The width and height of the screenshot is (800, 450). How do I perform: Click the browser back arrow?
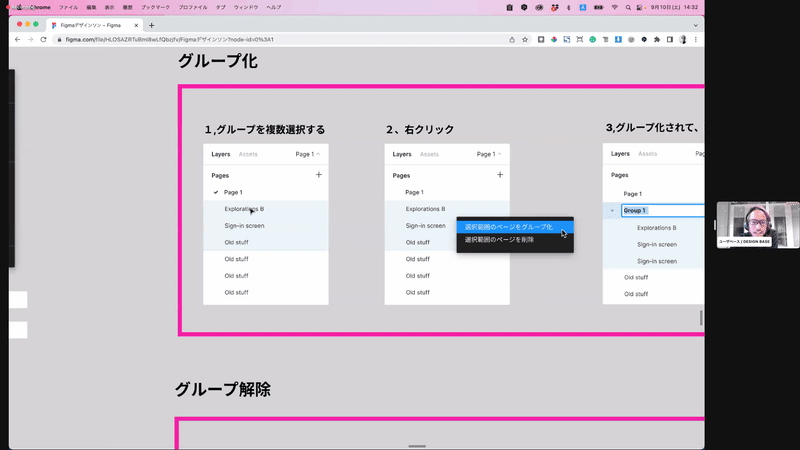pos(17,39)
